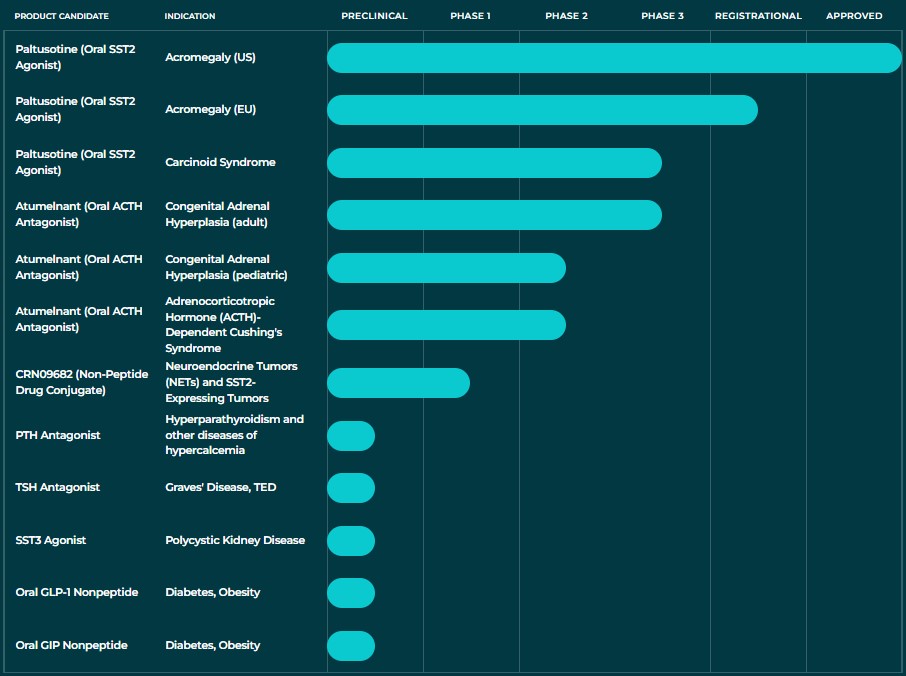Screen dimensions: 906x676
Task: Click the Oral GLP-1 Nonpeptide preclinical bar
Action: coord(351,593)
